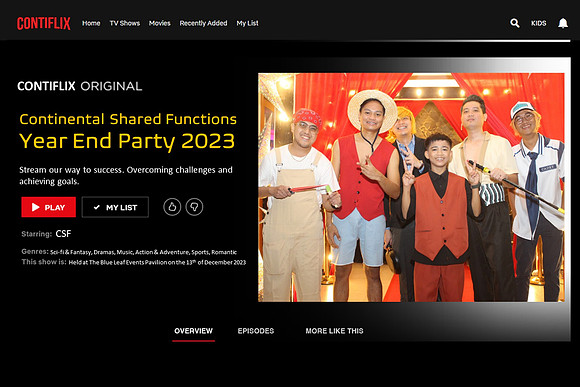Open the notifications bell icon
580x387 pixels.
click(563, 23)
